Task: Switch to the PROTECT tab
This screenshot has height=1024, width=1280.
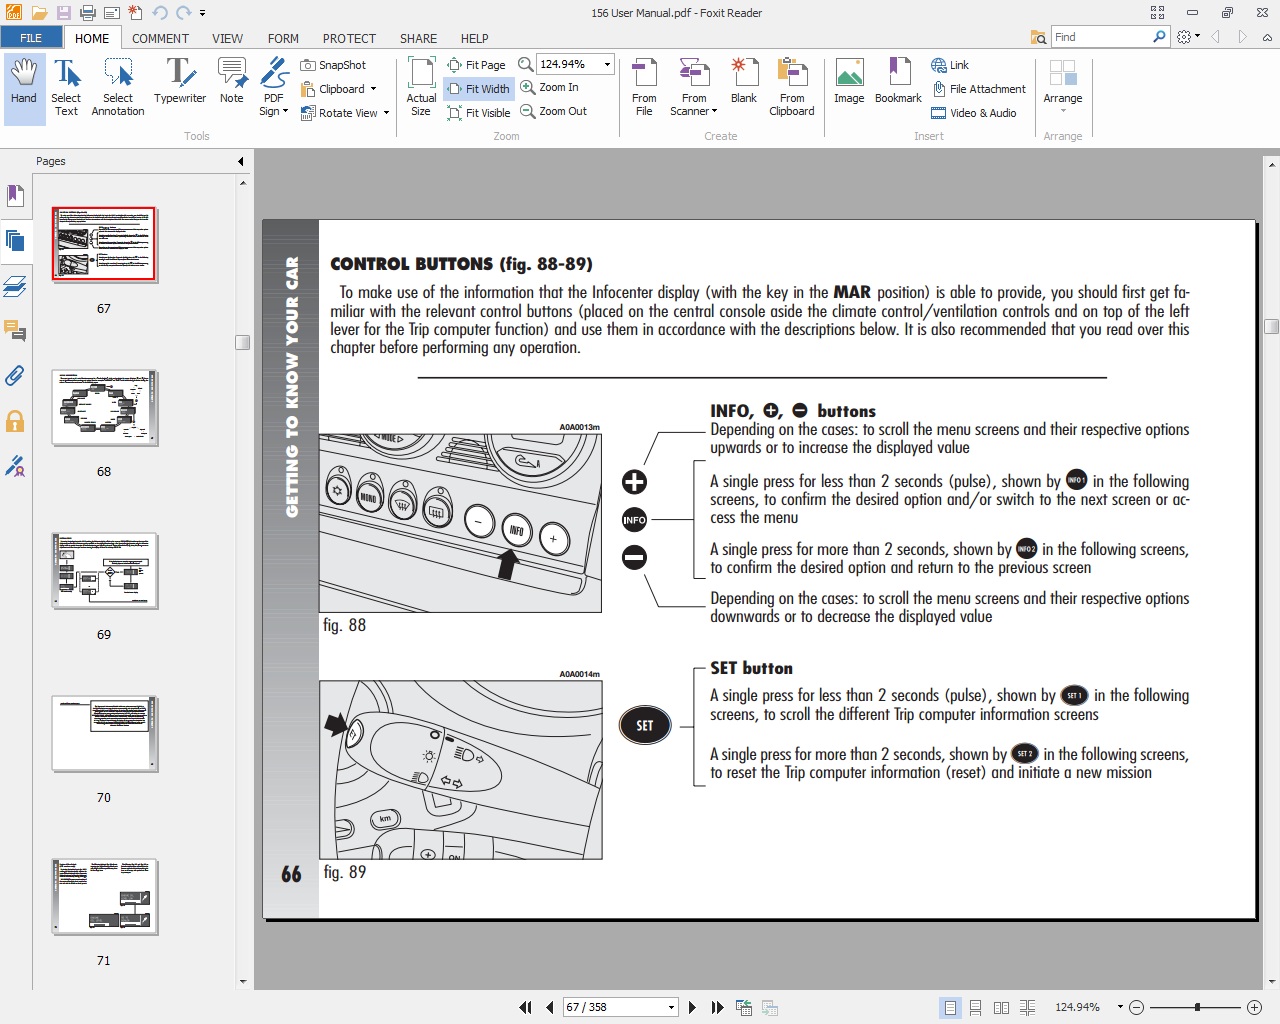Action: click(349, 38)
